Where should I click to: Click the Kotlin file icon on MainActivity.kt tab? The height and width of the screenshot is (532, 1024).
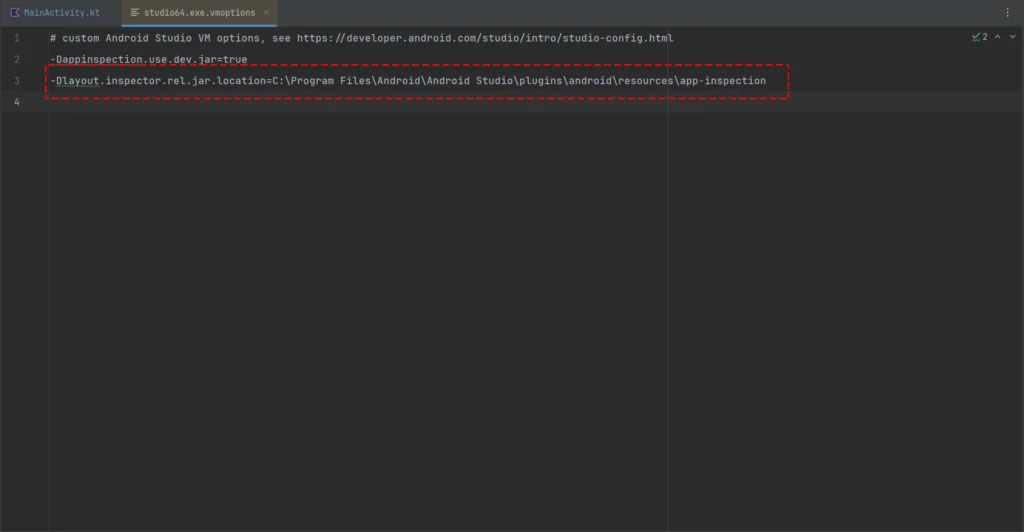pos(14,12)
